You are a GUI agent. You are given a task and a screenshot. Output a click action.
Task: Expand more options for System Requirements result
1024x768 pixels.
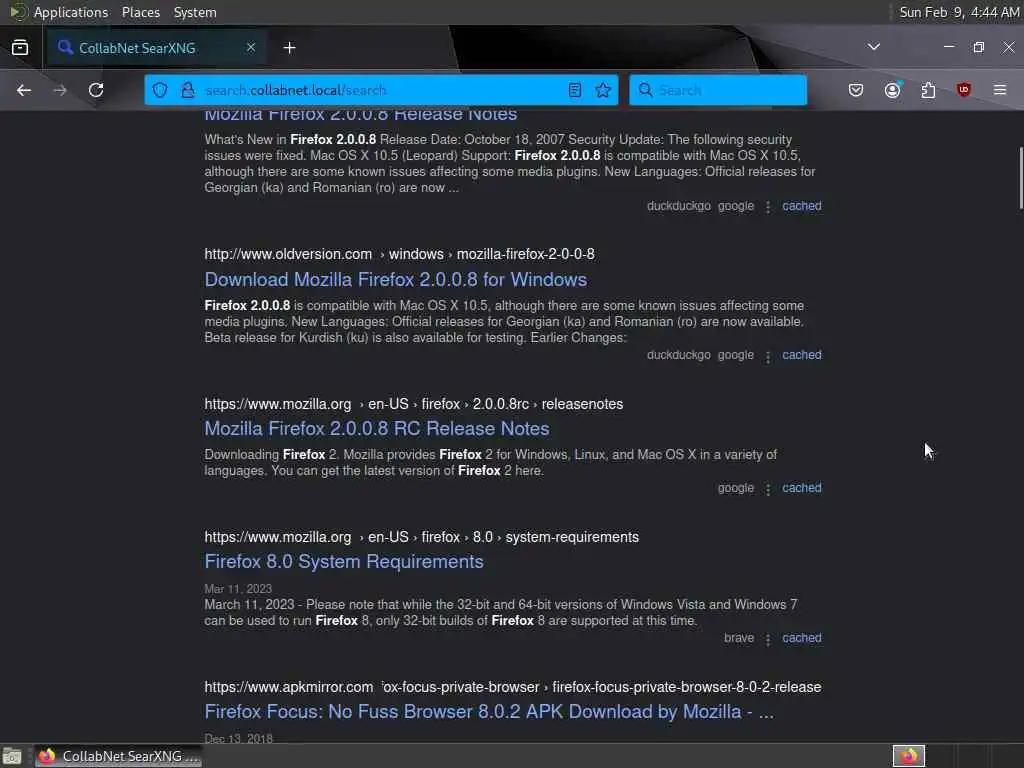[768, 639]
